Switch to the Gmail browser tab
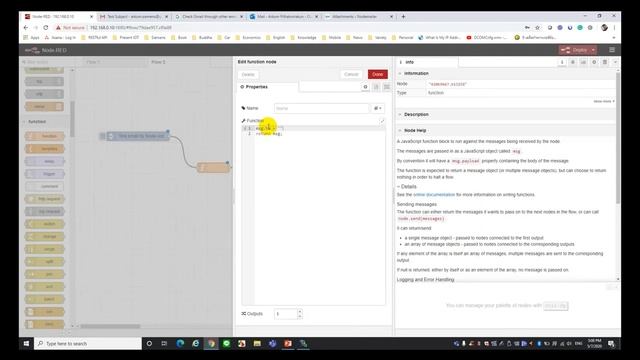The width and height of the screenshot is (640, 360). 134,17
